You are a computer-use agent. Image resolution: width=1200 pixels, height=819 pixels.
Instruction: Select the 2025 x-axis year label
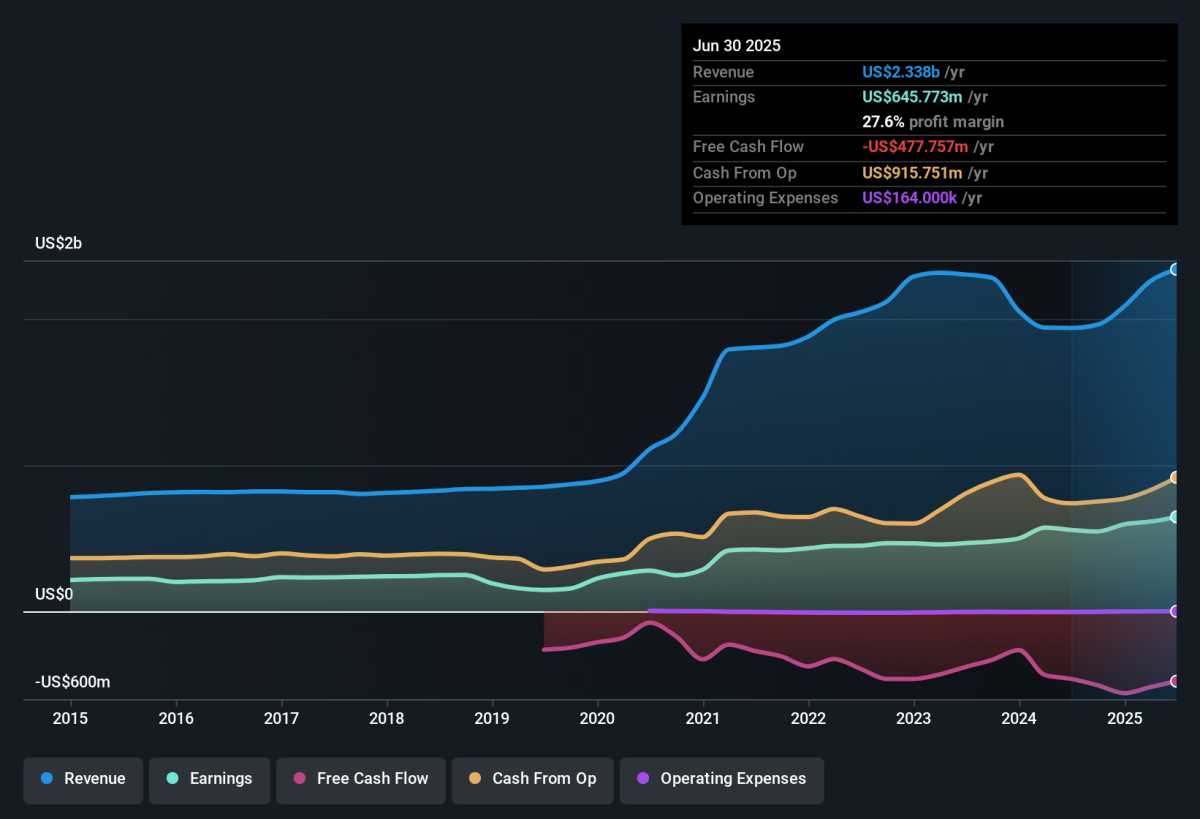[1124, 718]
